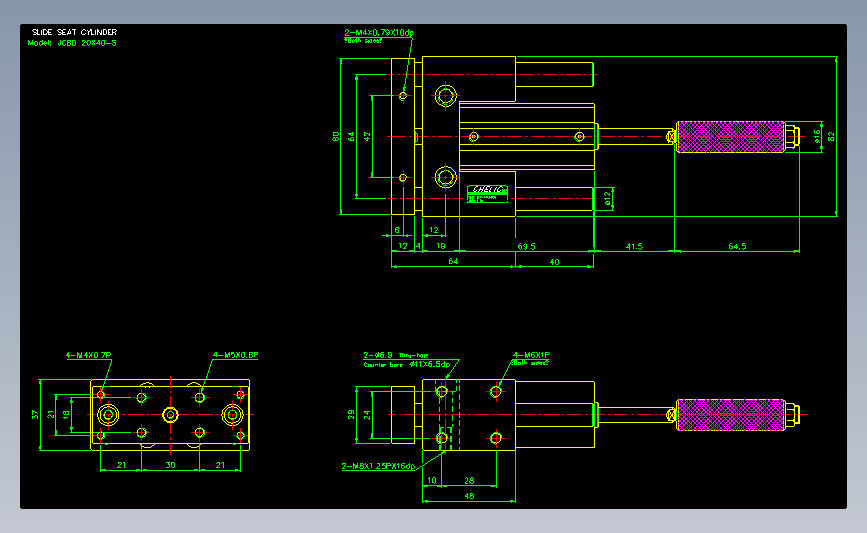Screen dimensions: 867x533
Task: Select the "82" dimension text
Action: pyautogui.click(x=830, y=136)
